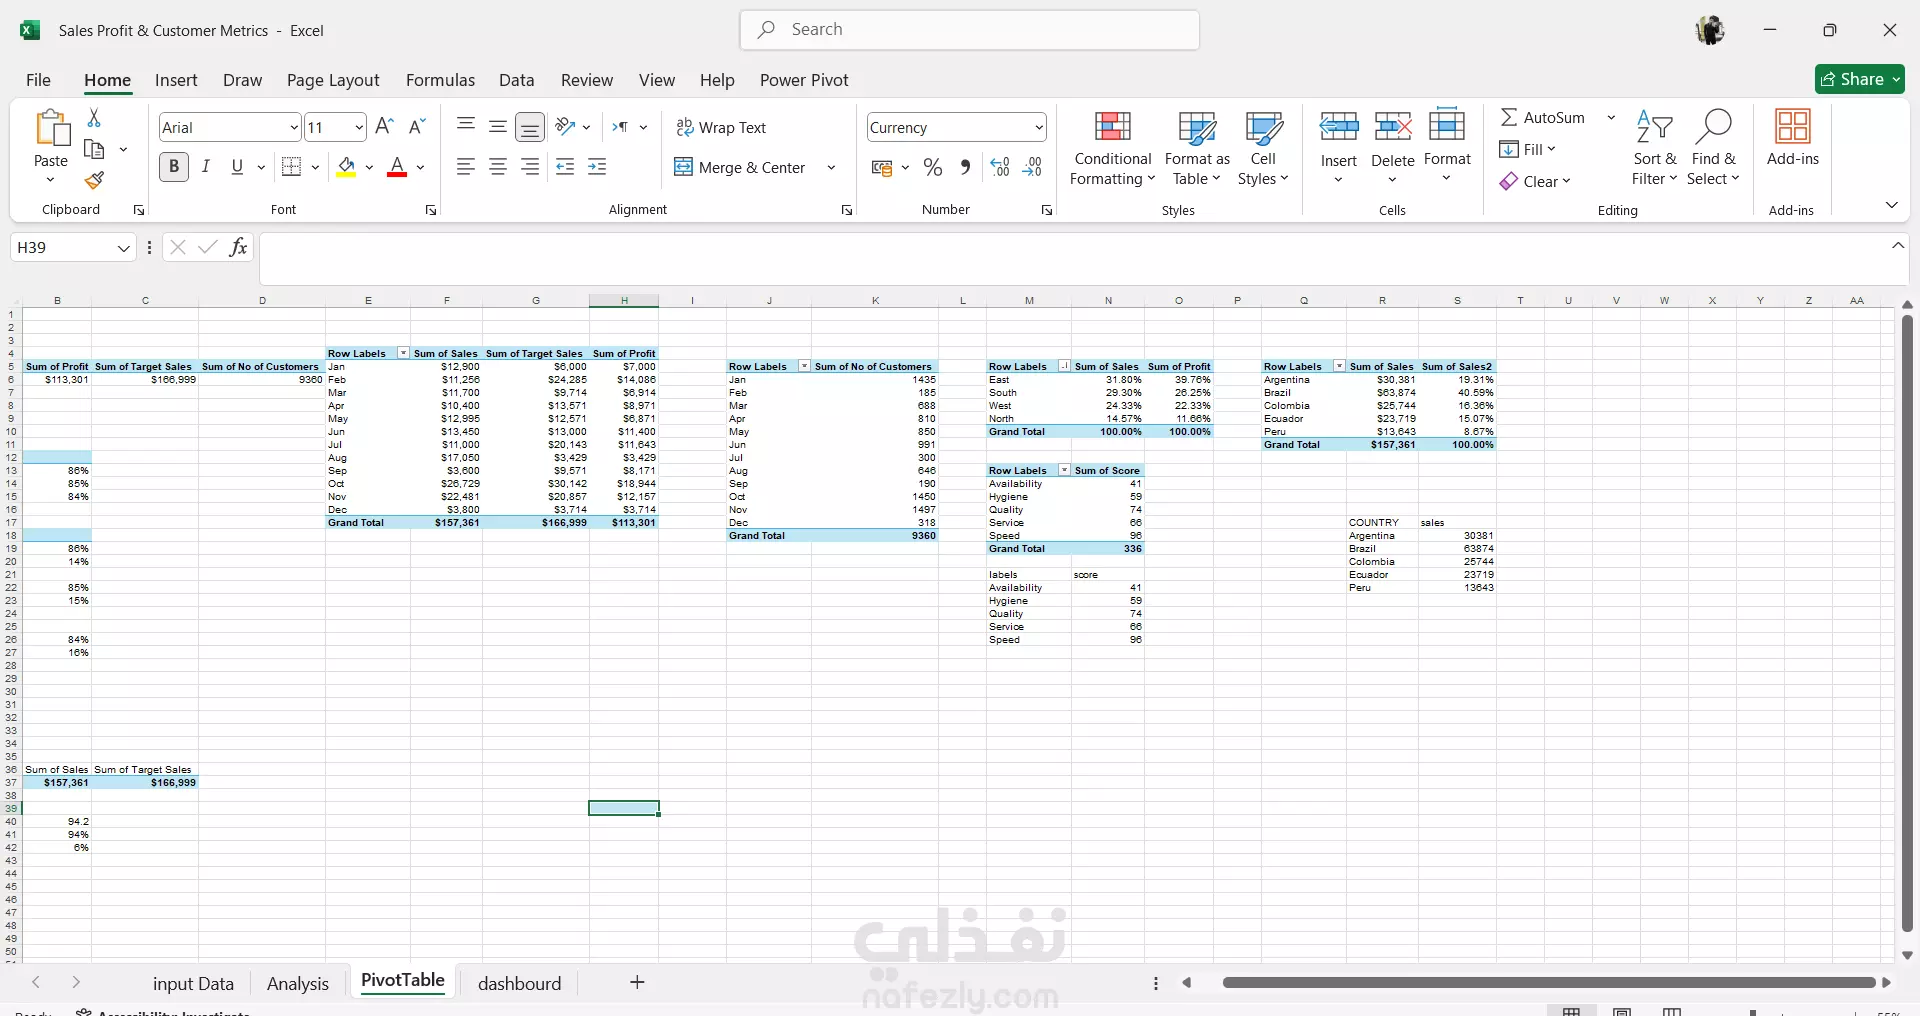Viewport: 1920px width, 1016px height.
Task: Center text horizontally
Action: (x=498, y=167)
